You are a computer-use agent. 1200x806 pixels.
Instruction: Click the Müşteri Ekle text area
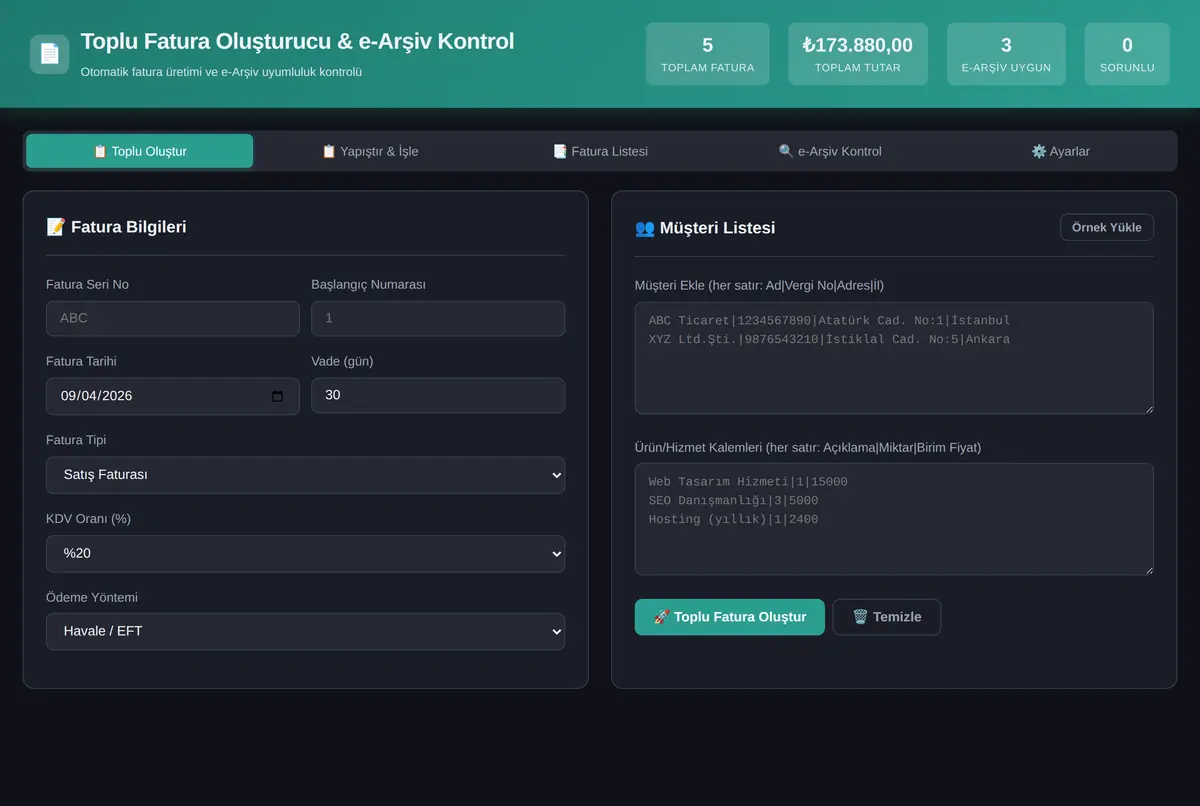[894, 358]
